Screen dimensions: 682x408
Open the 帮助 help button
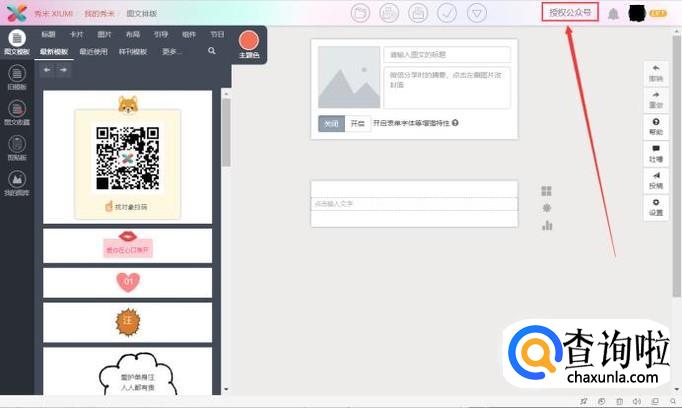tap(656, 127)
